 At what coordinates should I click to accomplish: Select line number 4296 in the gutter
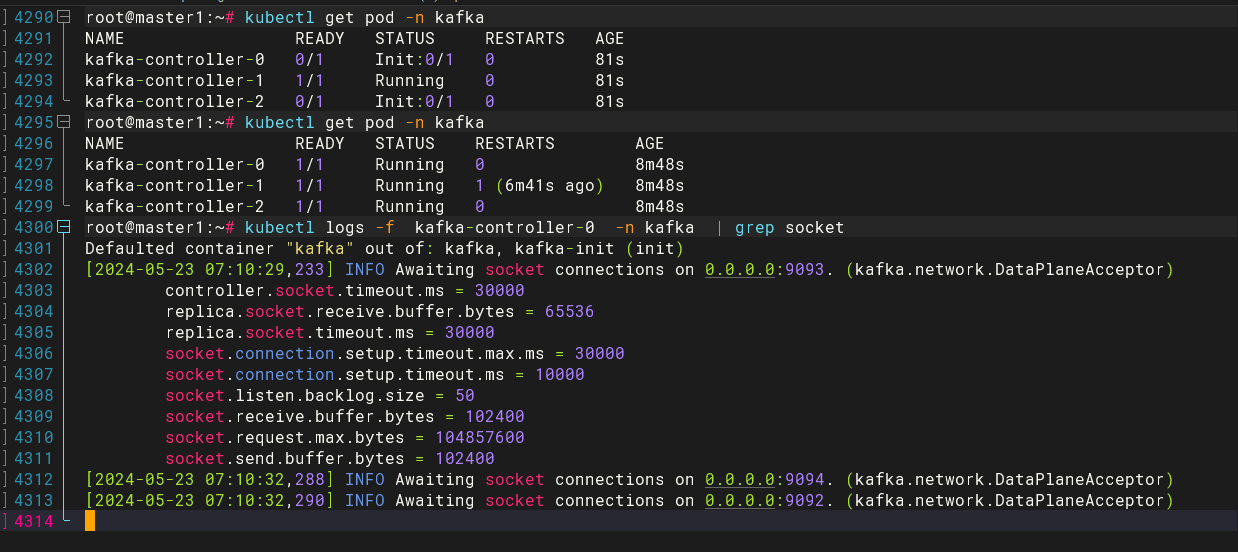point(33,143)
